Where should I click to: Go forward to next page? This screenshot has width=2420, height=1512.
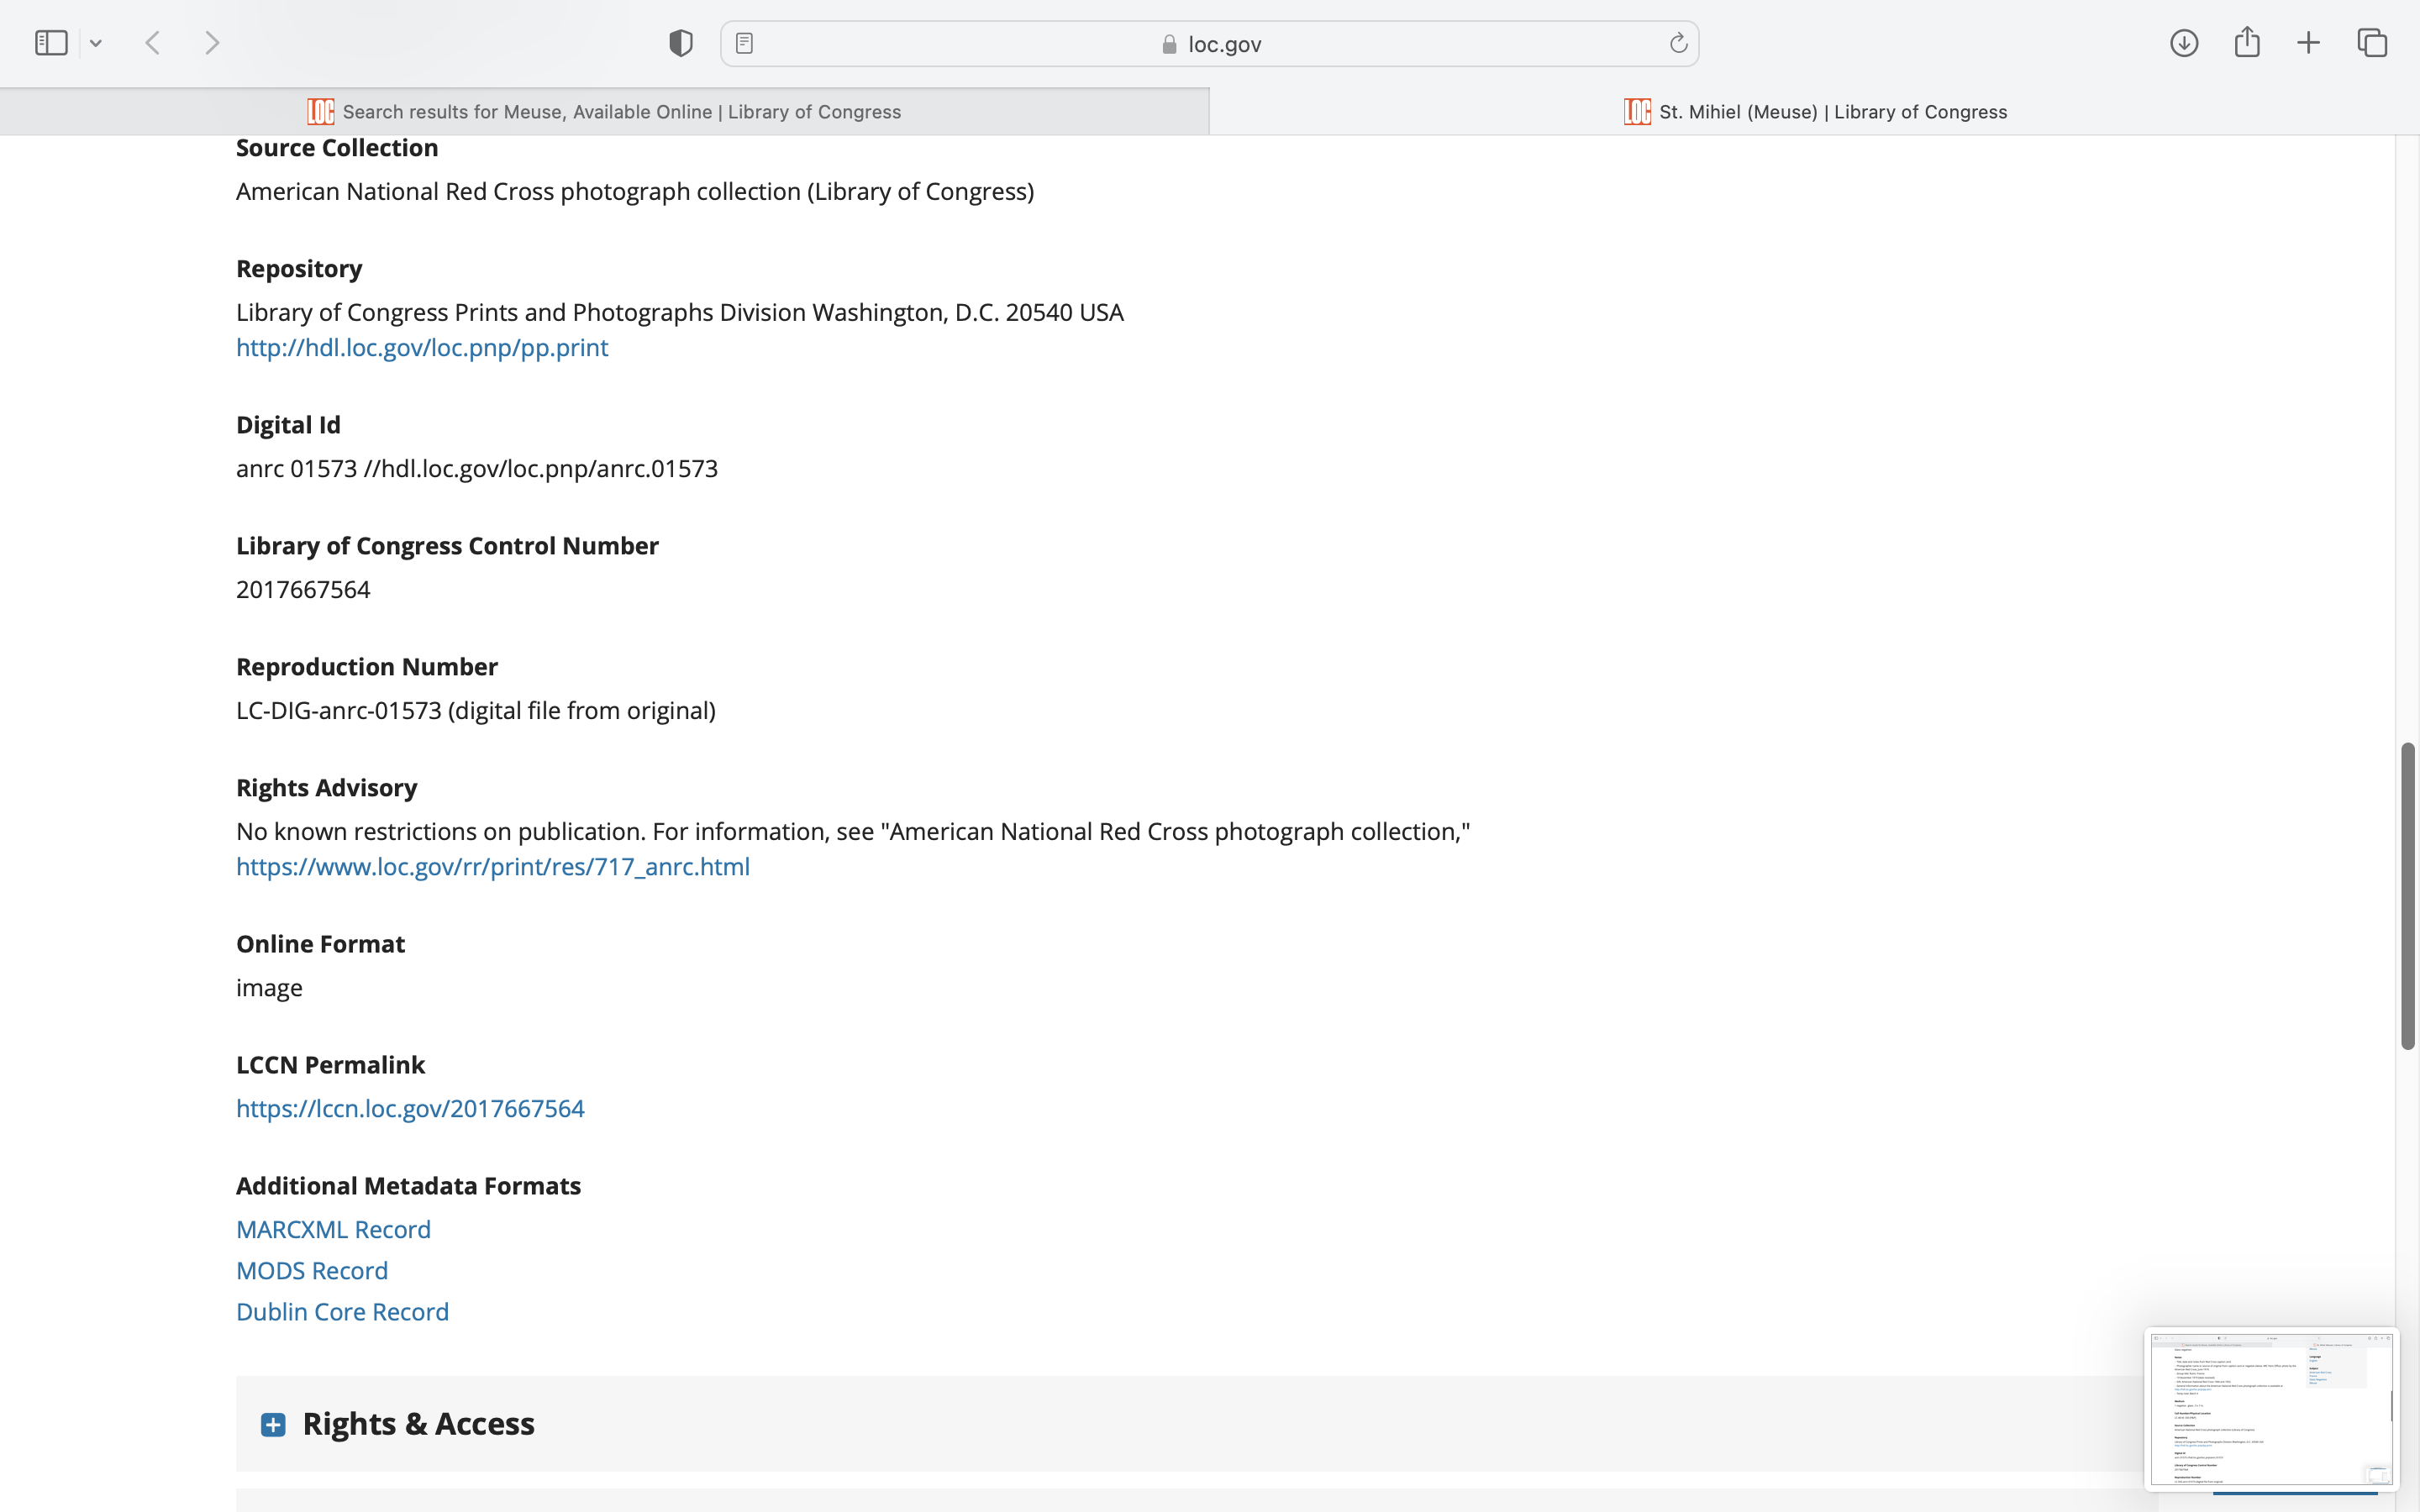pos(212,43)
